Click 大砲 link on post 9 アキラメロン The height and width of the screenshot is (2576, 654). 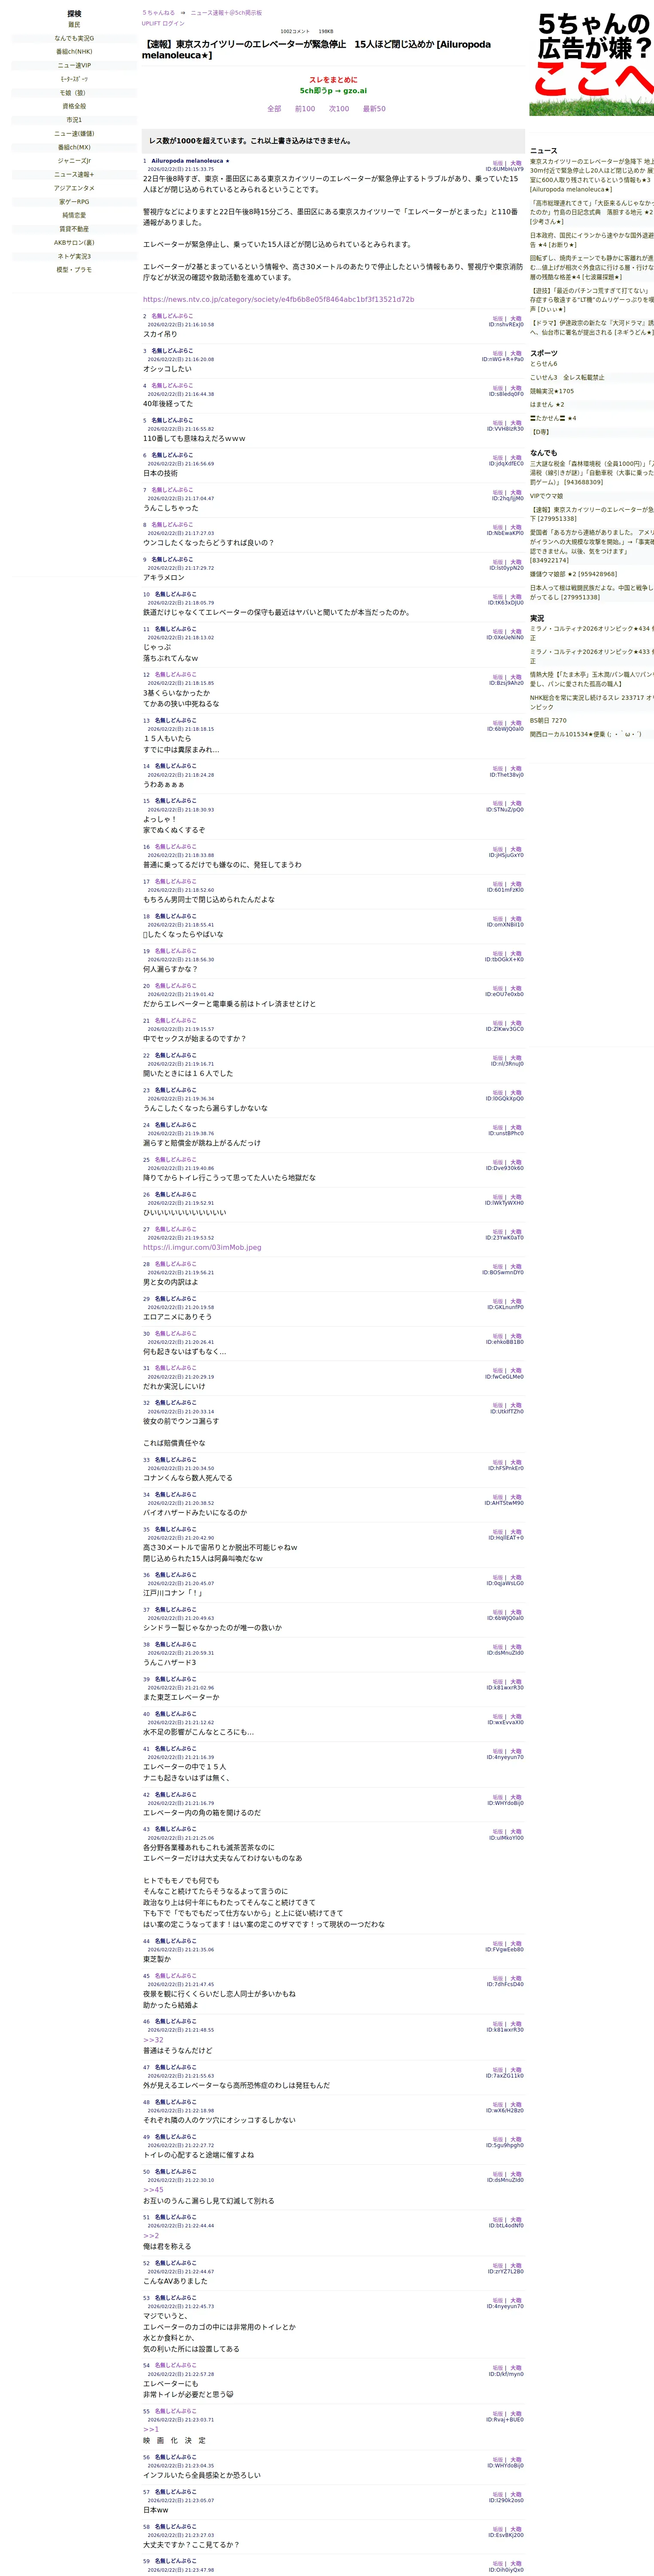coord(516,562)
